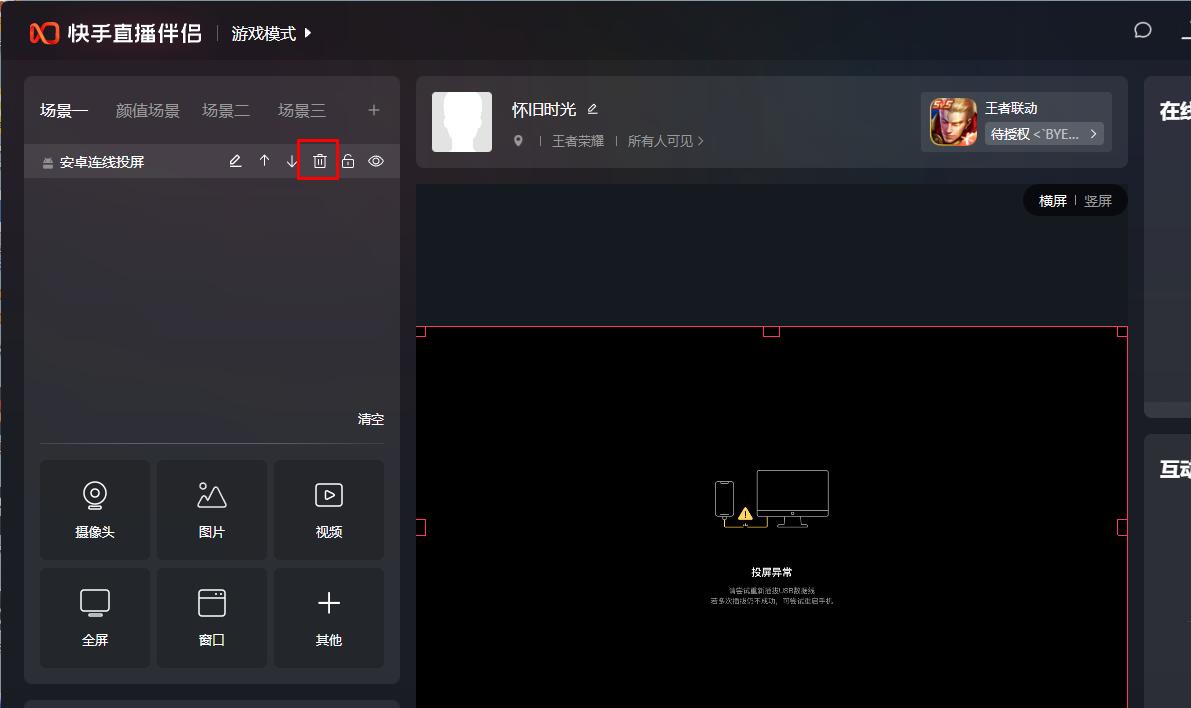Screen dimensions: 1191x708
Task: Switch to the 颜值场景 tab
Action: tap(148, 111)
